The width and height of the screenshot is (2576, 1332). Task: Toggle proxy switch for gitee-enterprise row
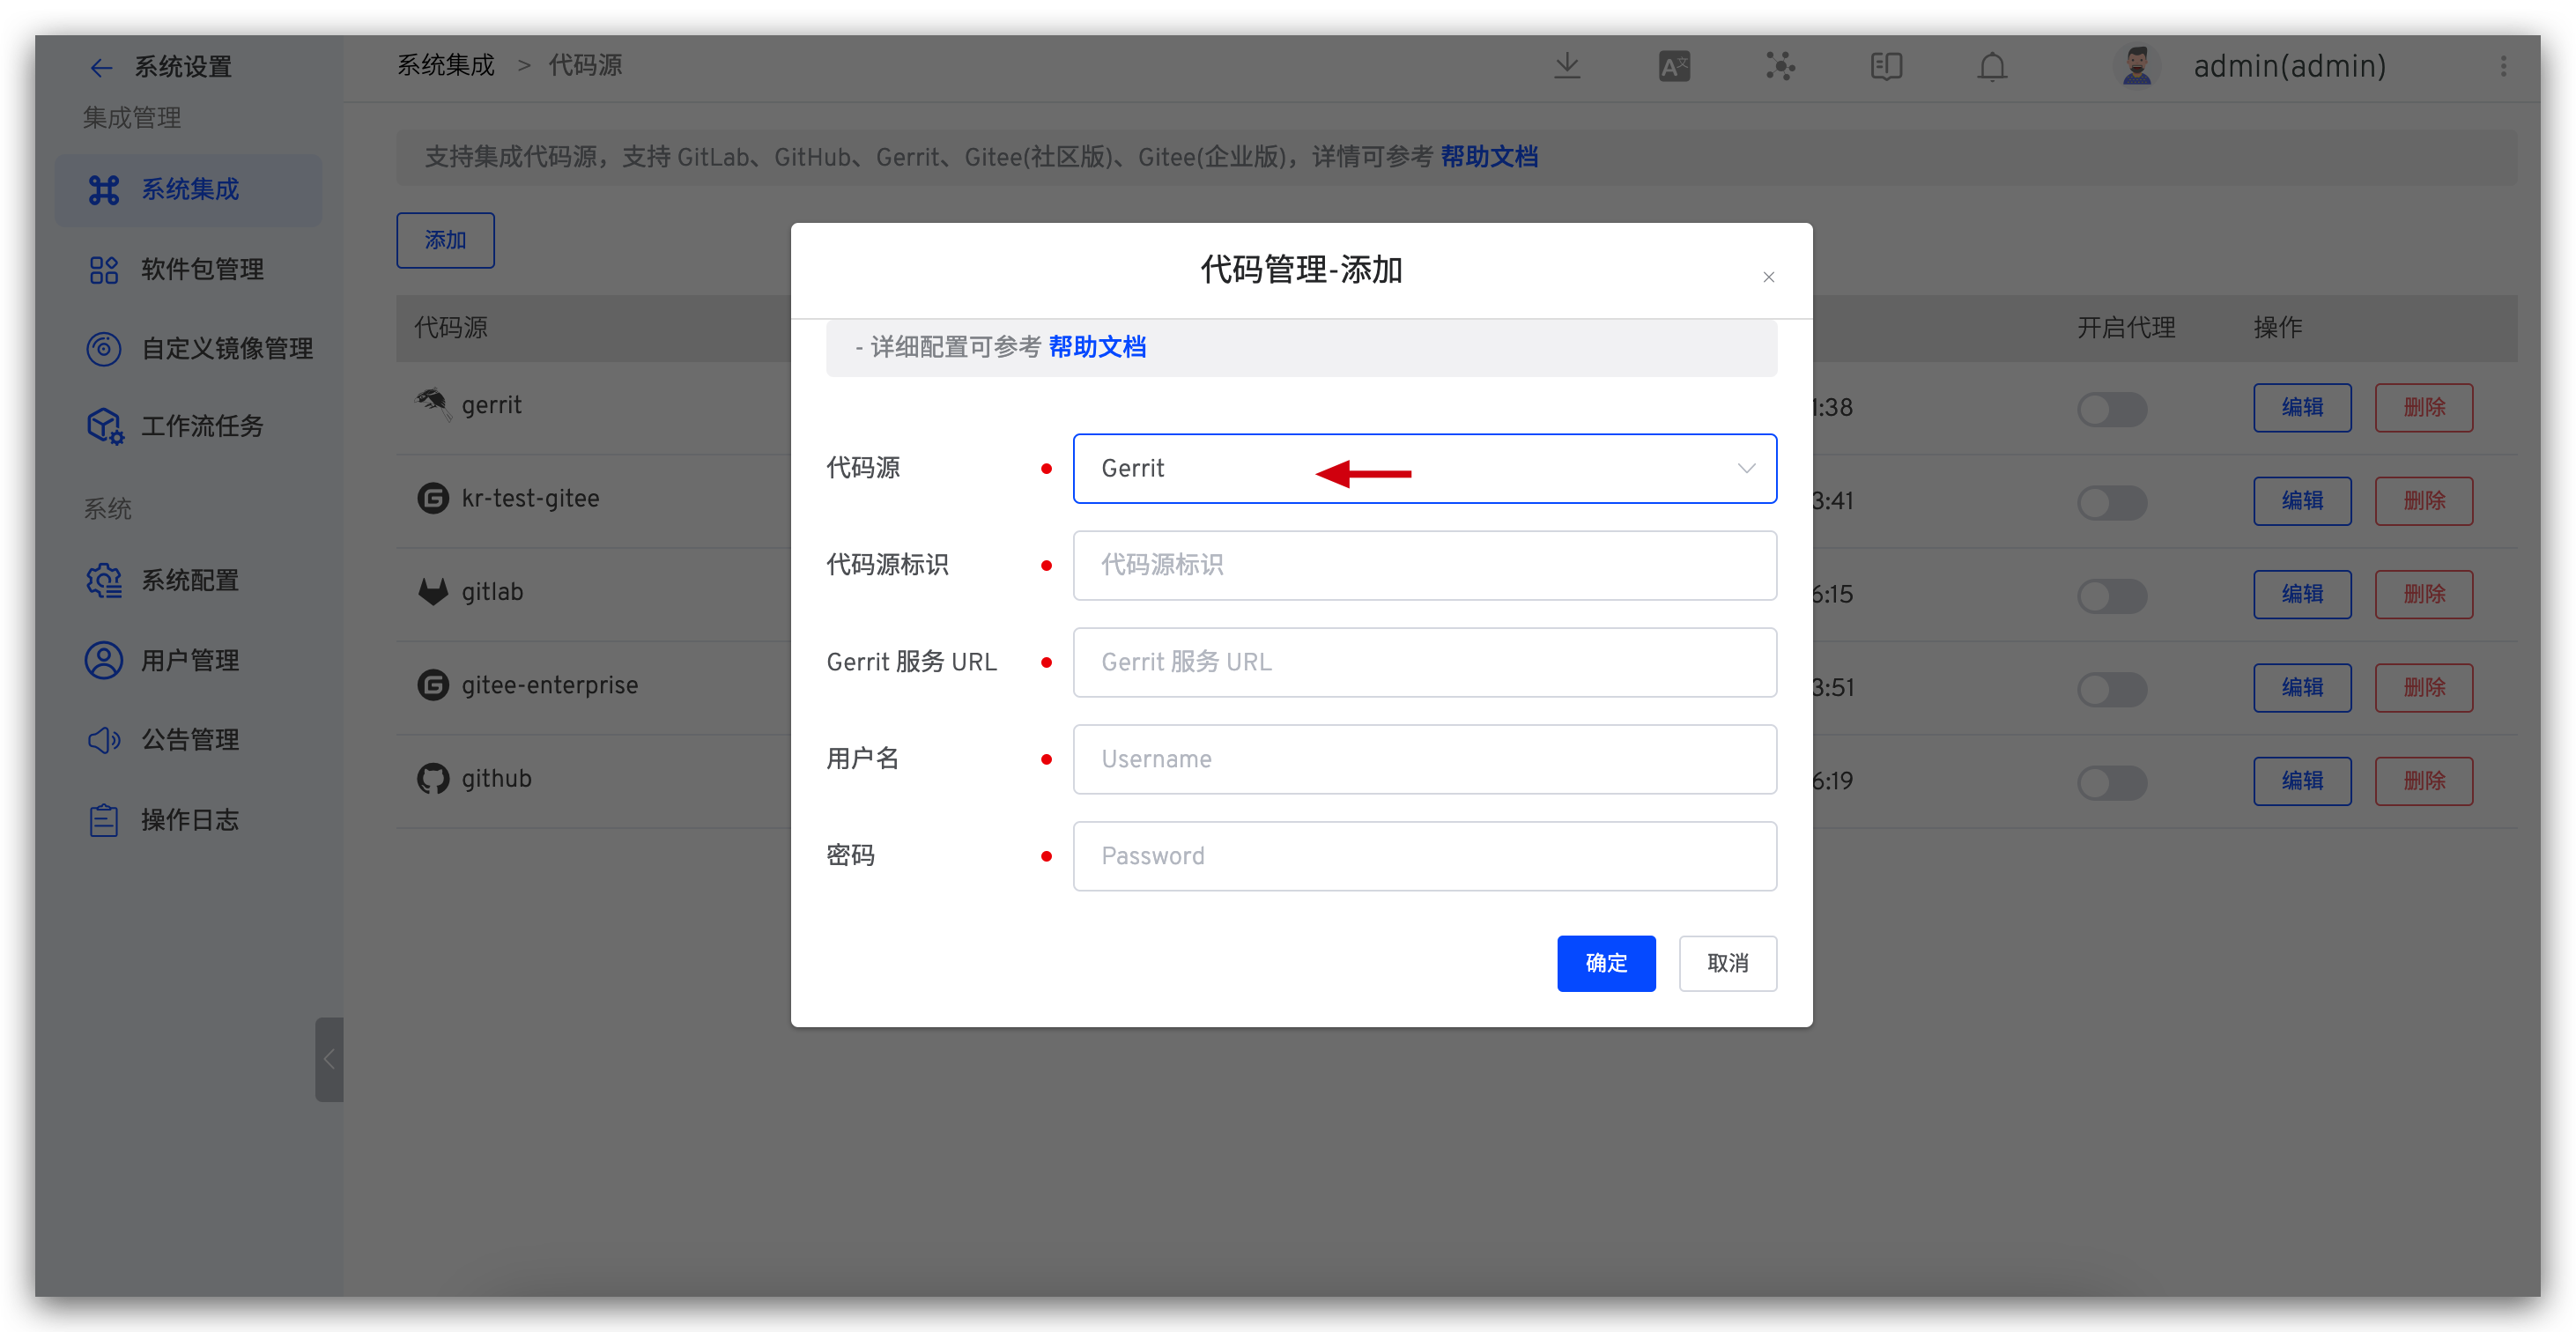[x=2111, y=688]
